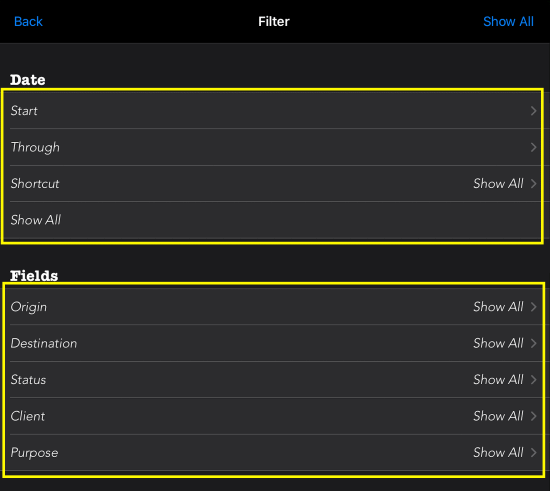
Task: Tap the chevron beside Shortcut's Show All
Action: coord(534,183)
